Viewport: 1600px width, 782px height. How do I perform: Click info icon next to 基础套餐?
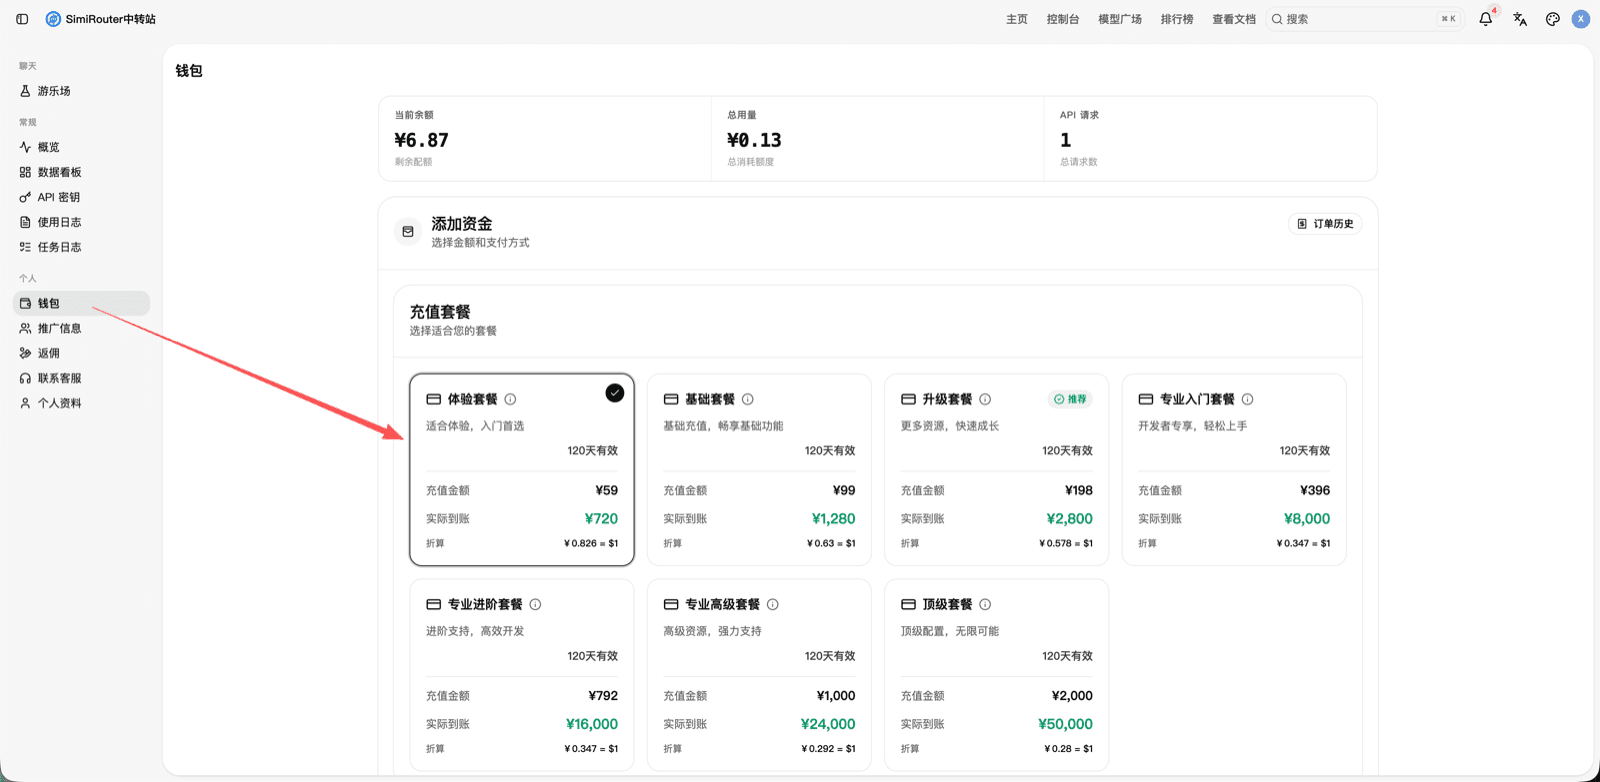coord(748,399)
